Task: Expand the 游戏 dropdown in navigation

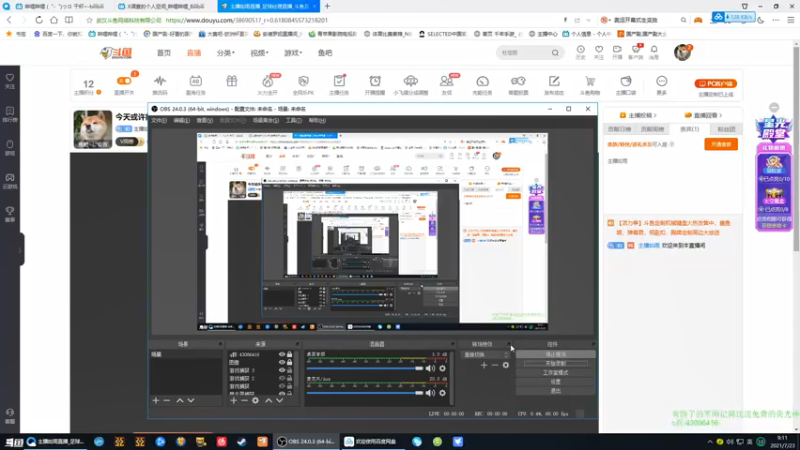Action: (x=293, y=53)
